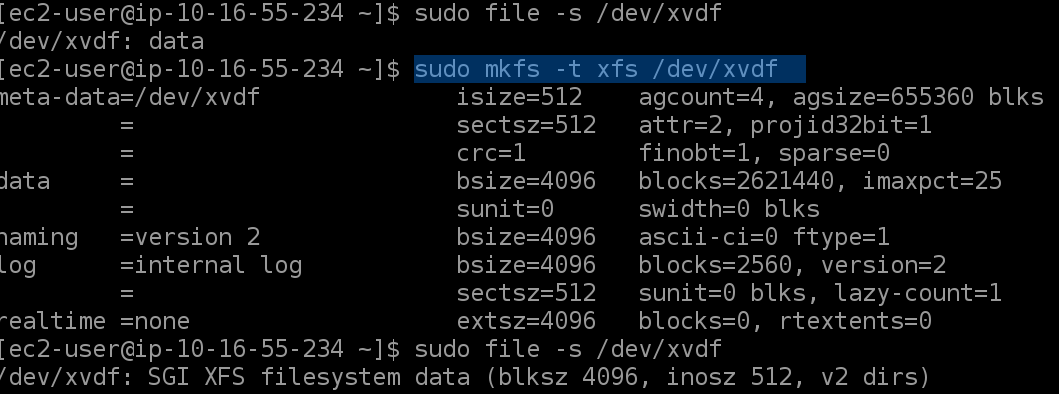The image size is (1059, 394).
Task: Click the 'sunit=0' value in data section
Action: tap(505, 209)
